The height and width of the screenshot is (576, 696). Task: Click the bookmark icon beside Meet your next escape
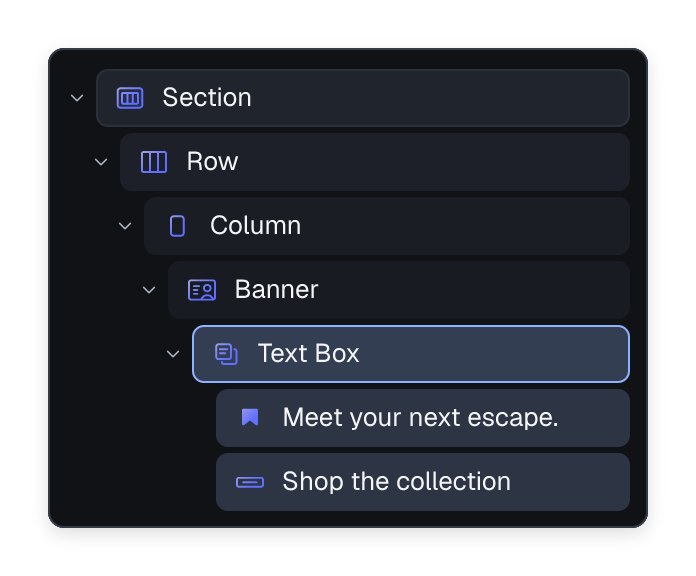[x=250, y=418]
